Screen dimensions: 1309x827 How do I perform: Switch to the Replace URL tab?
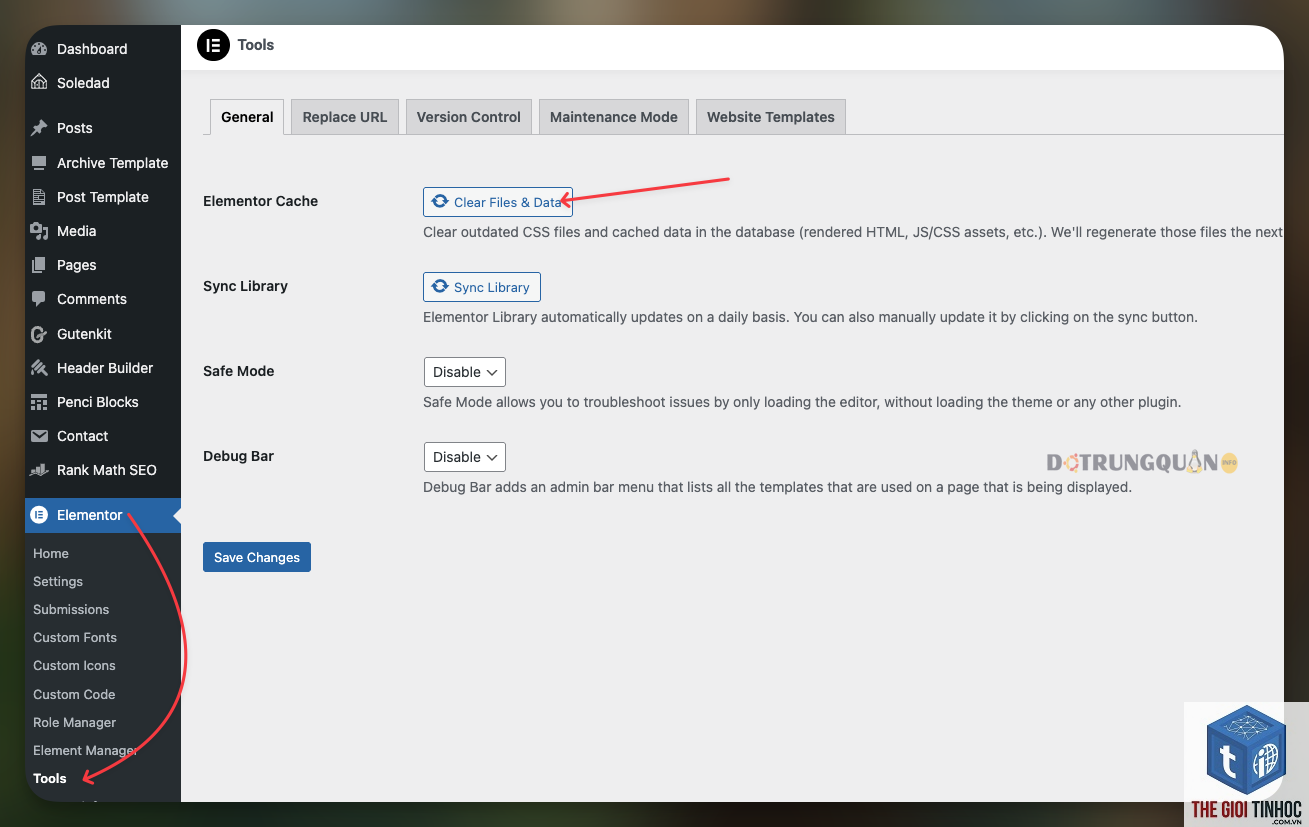click(345, 117)
